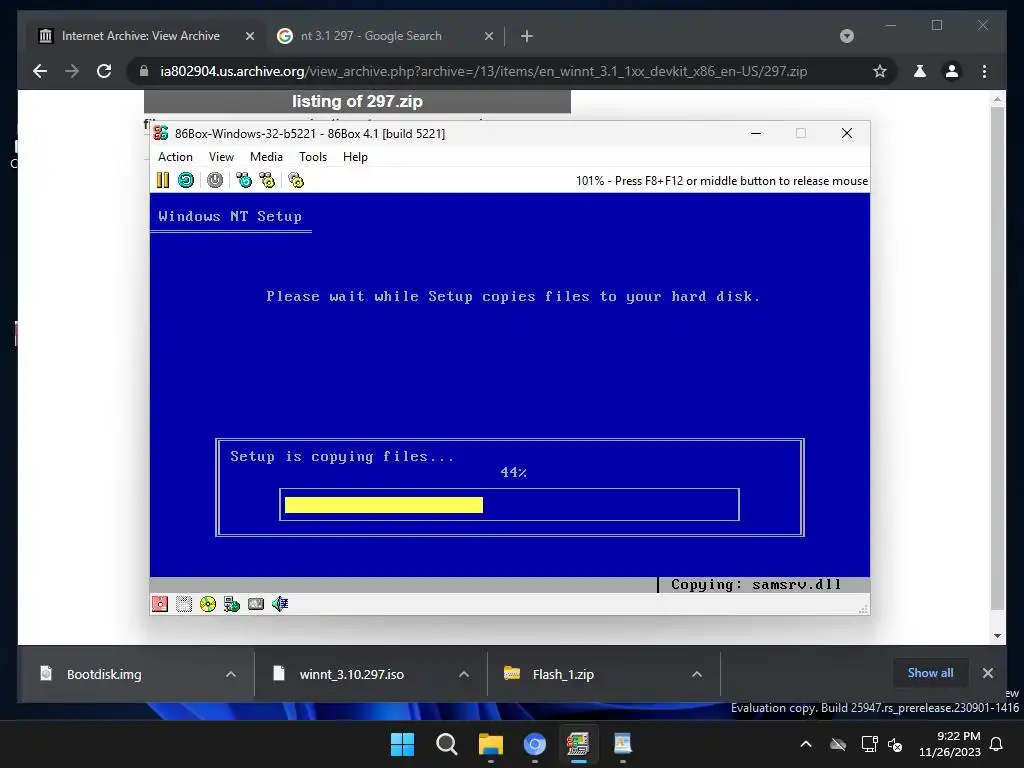1024x768 pixels.
Task: Pause the 86Box emulation
Action: pos(163,180)
